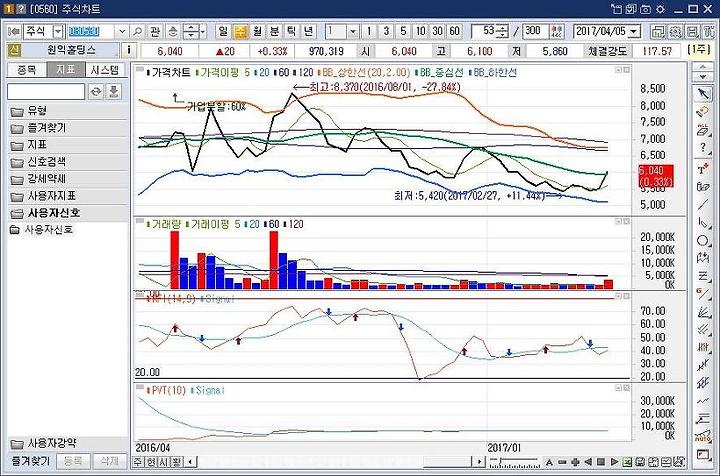This screenshot has height=476, width=720.
Task: Switch to the 시스템 tab
Action: coord(104,70)
